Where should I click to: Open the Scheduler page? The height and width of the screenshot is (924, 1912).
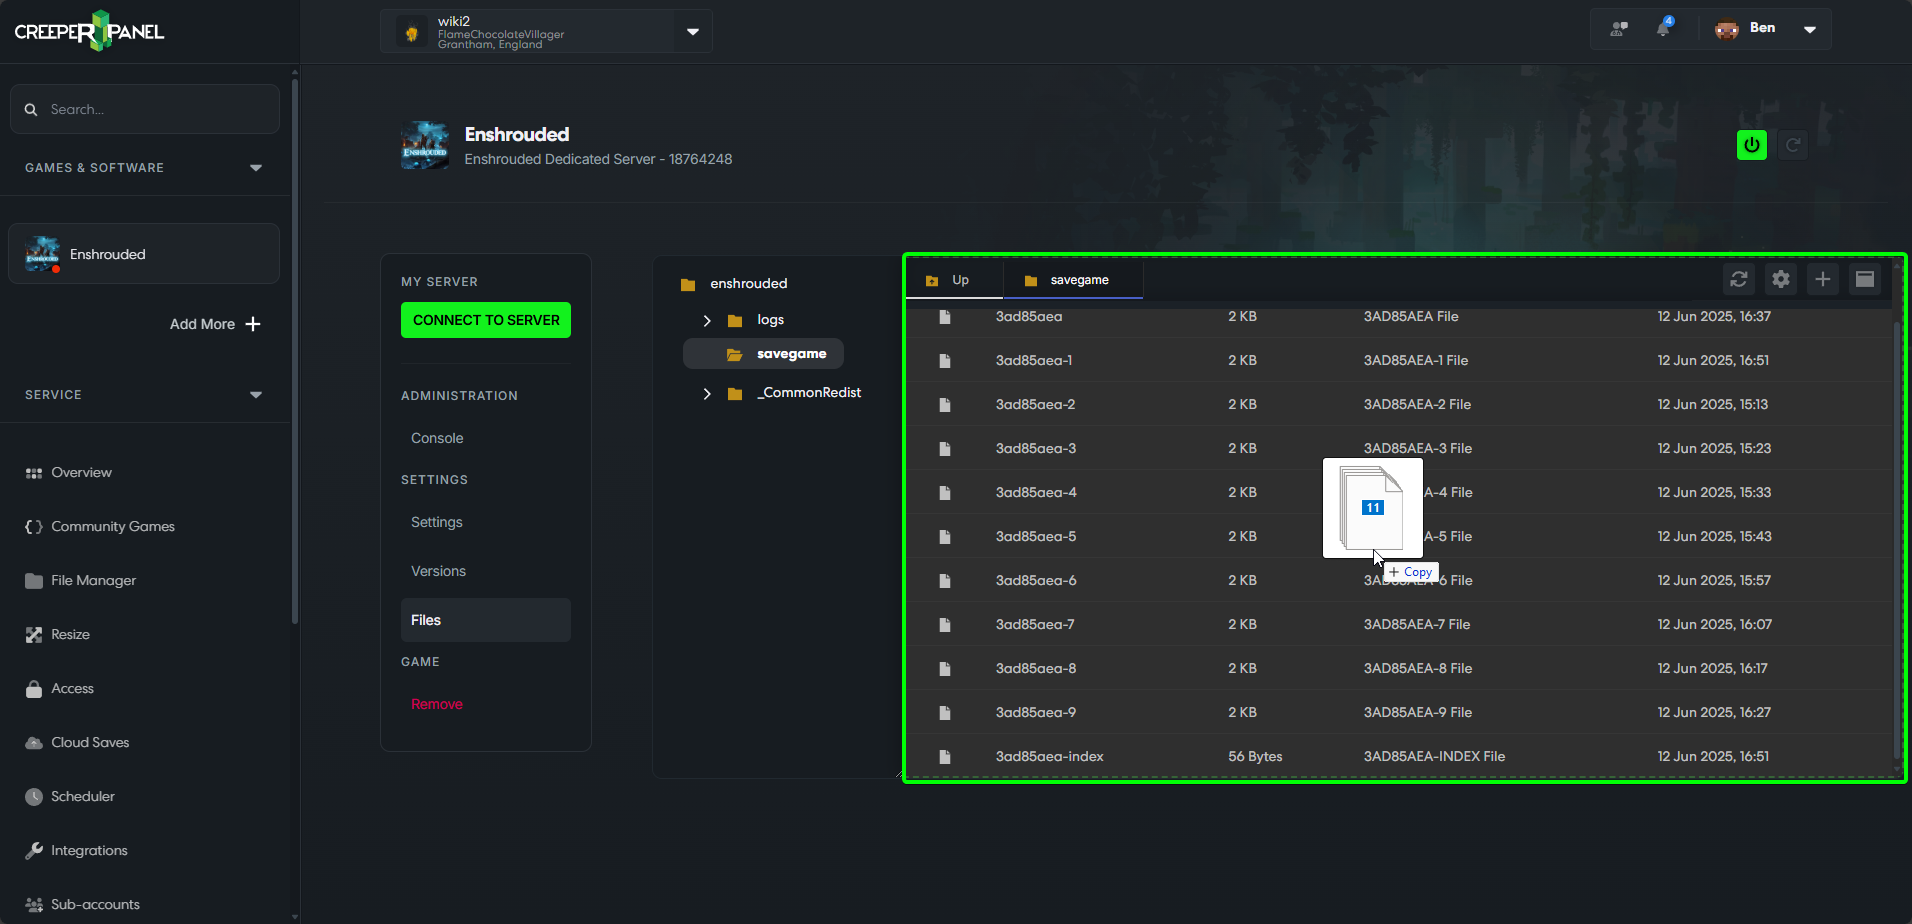coord(69,796)
